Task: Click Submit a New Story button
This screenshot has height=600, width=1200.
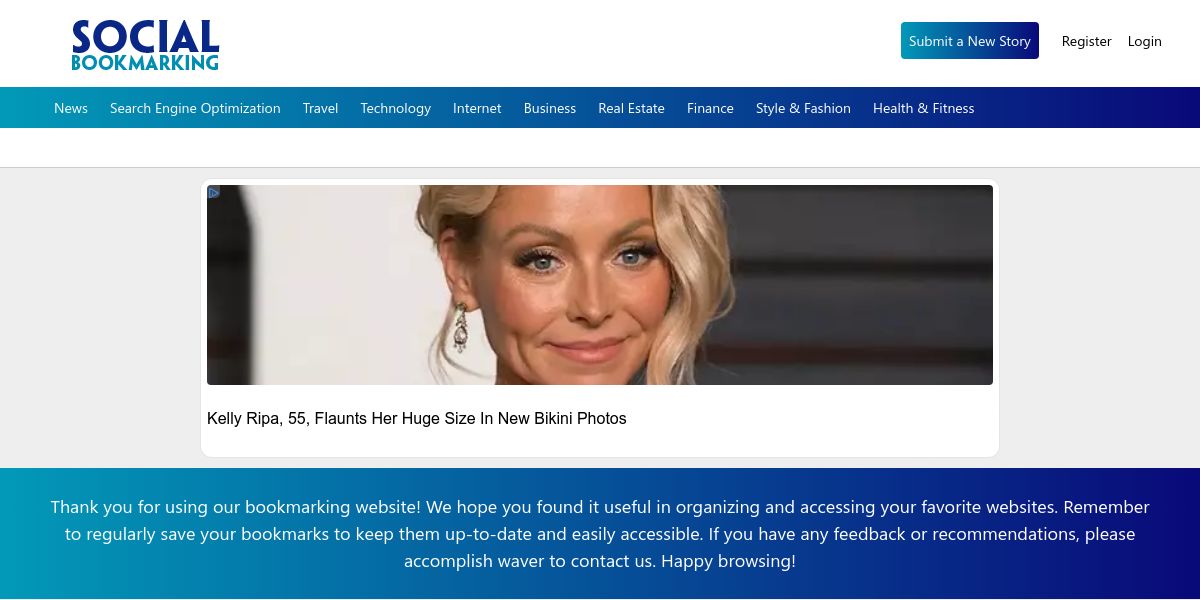Action: click(x=969, y=41)
